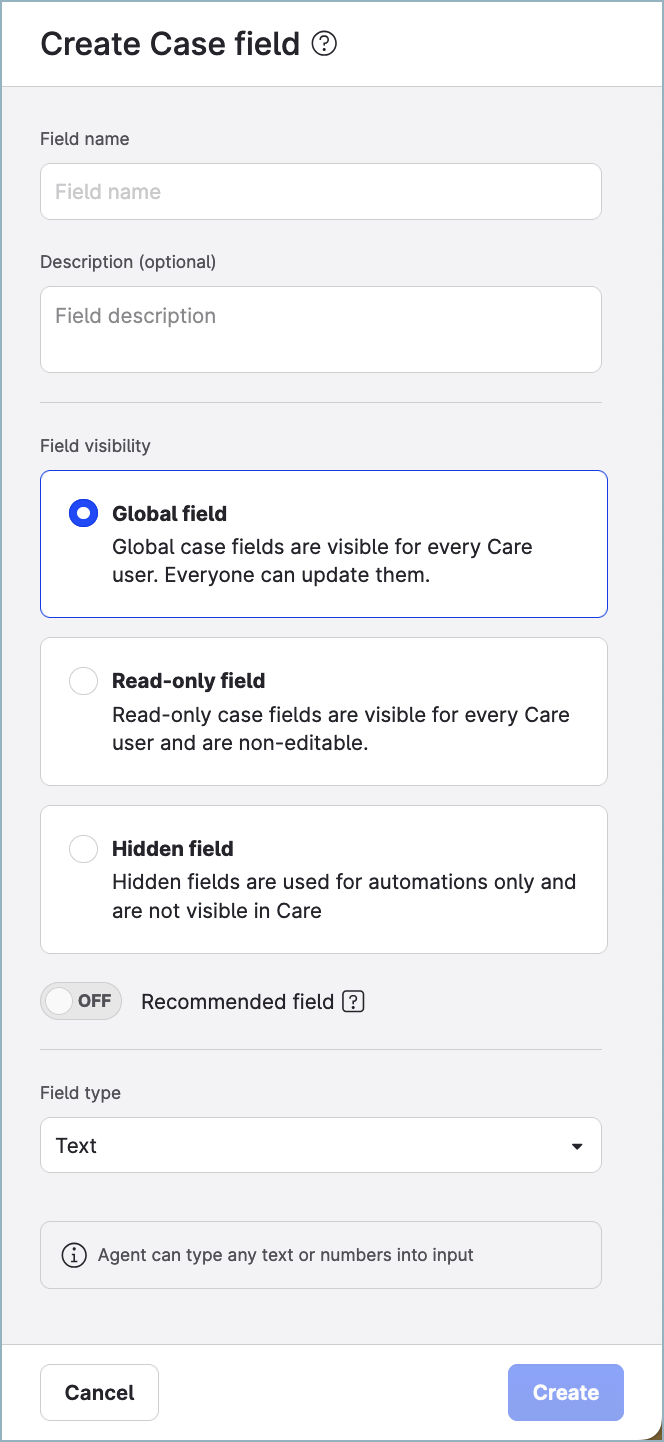This screenshot has width=664, height=1442.
Task: Expand the Text field type selector
Action: pos(320,1145)
